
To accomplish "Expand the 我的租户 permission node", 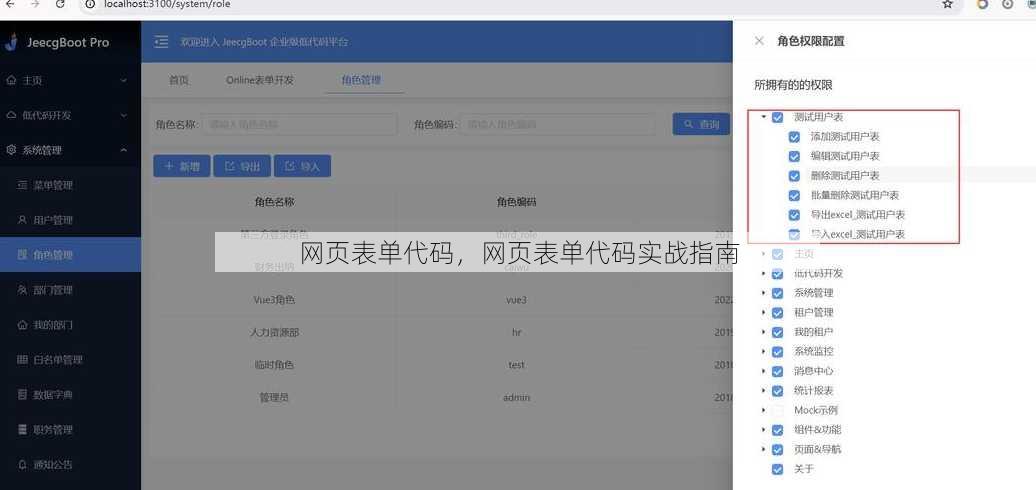I will 763,332.
